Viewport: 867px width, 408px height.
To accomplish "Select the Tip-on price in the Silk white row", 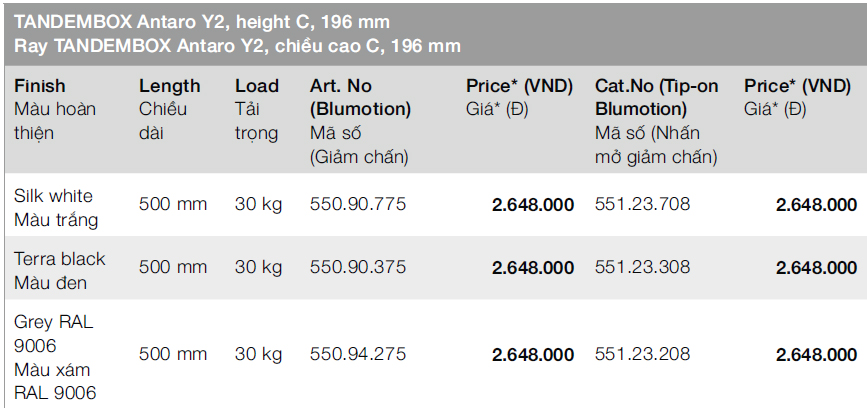I will pos(816,205).
